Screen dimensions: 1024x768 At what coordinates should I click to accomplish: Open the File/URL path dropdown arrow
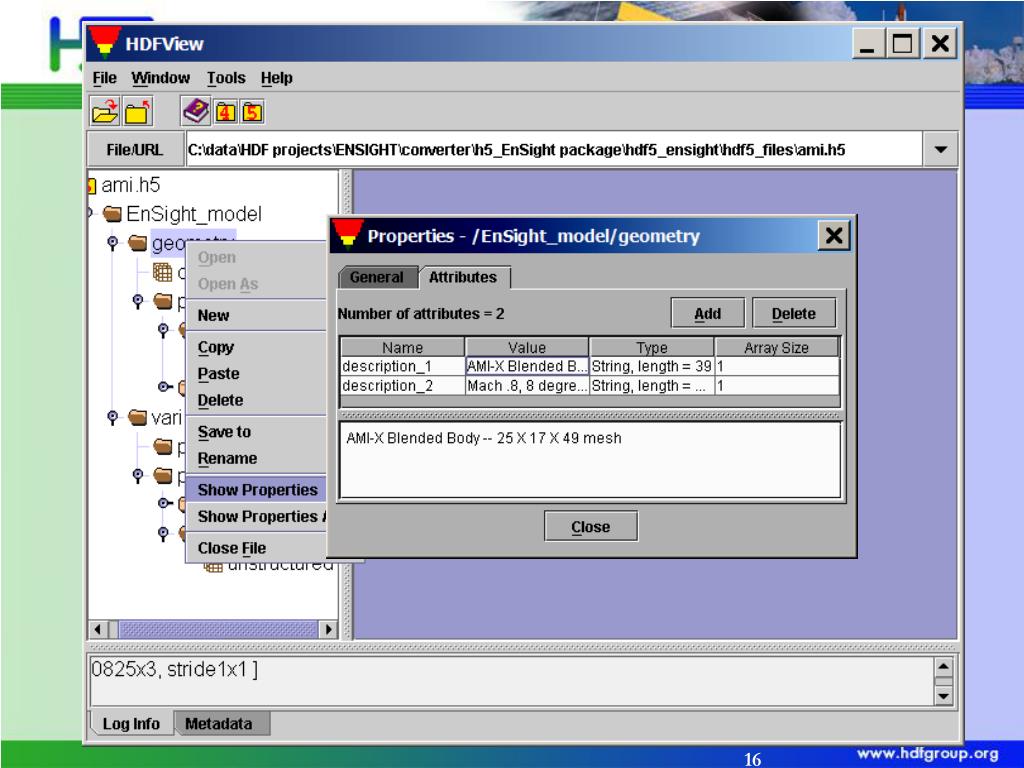point(940,148)
